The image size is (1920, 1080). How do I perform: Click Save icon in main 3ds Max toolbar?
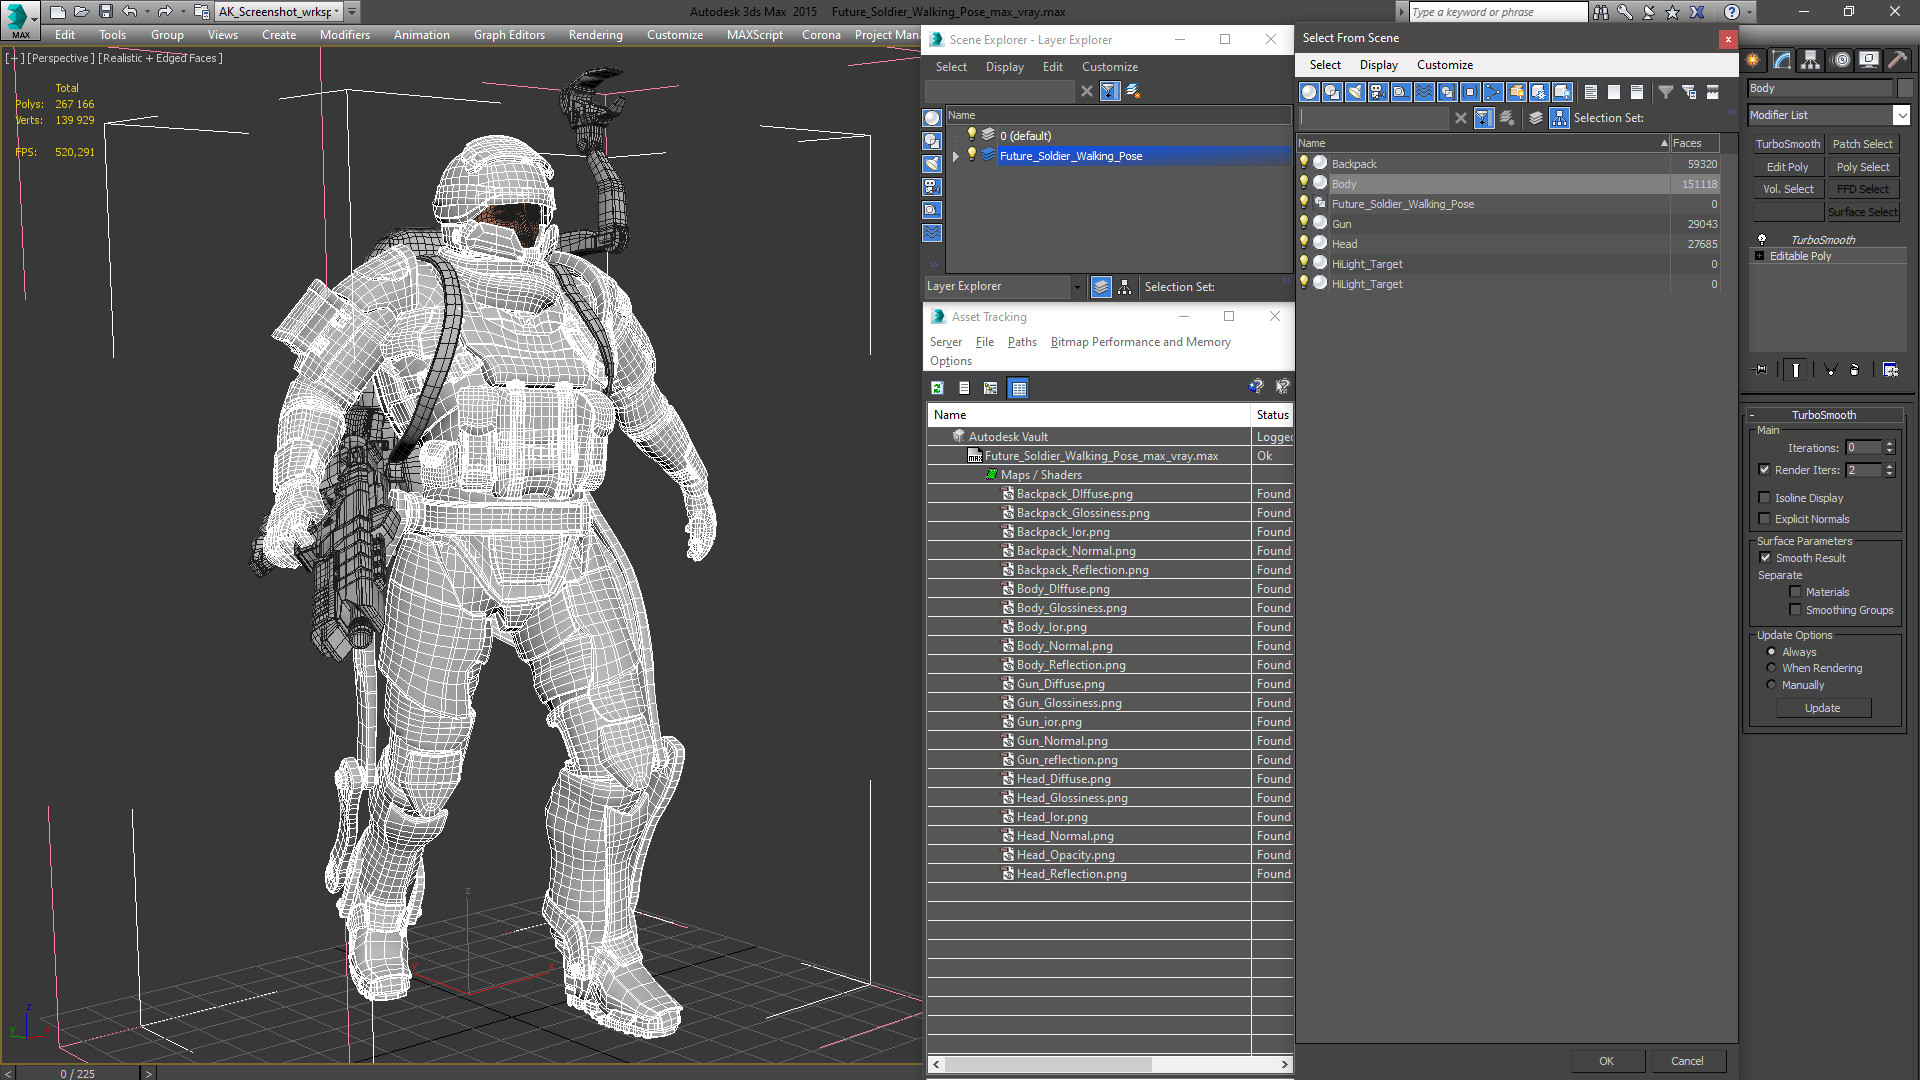pos(106,12)
